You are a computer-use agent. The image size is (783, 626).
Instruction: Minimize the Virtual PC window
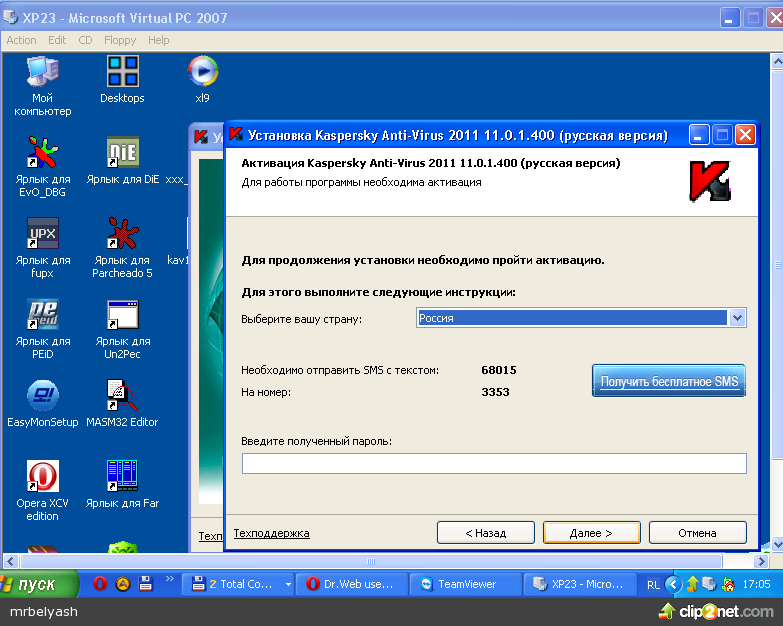pos(730,18)
